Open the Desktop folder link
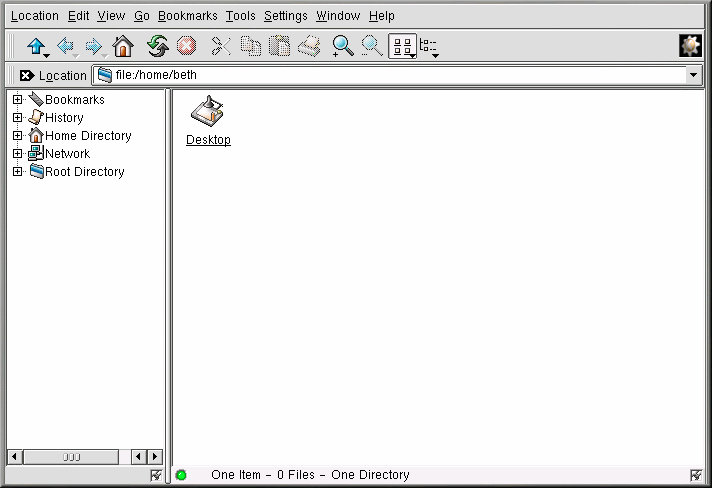Viewport: 712px width, 488px height. pyautogui.click(x=208, y=140)
